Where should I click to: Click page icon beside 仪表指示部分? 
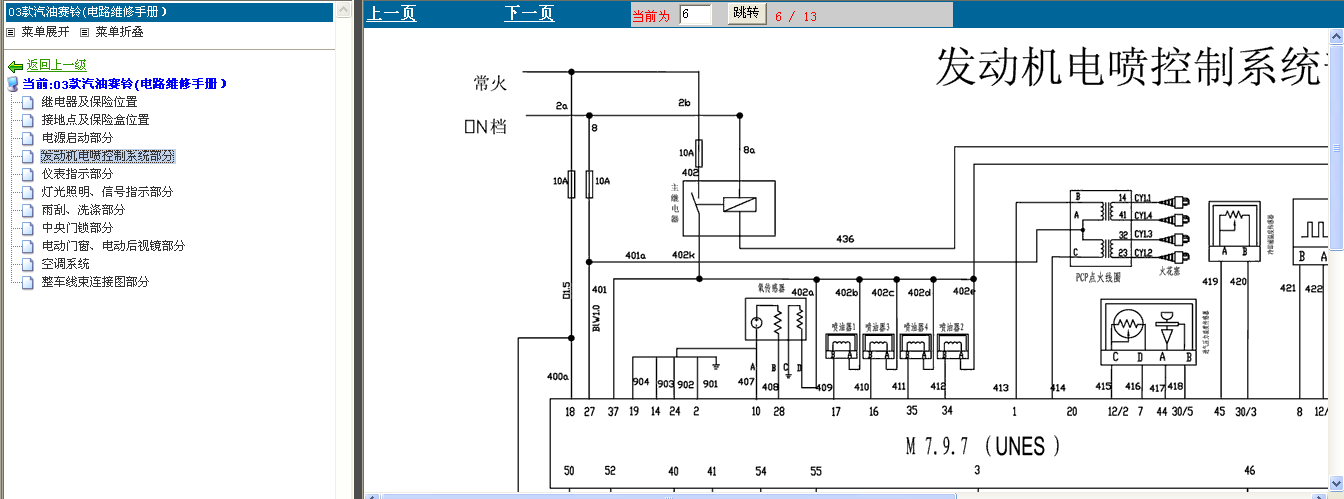pyautogui.click(x=27, y=174)
